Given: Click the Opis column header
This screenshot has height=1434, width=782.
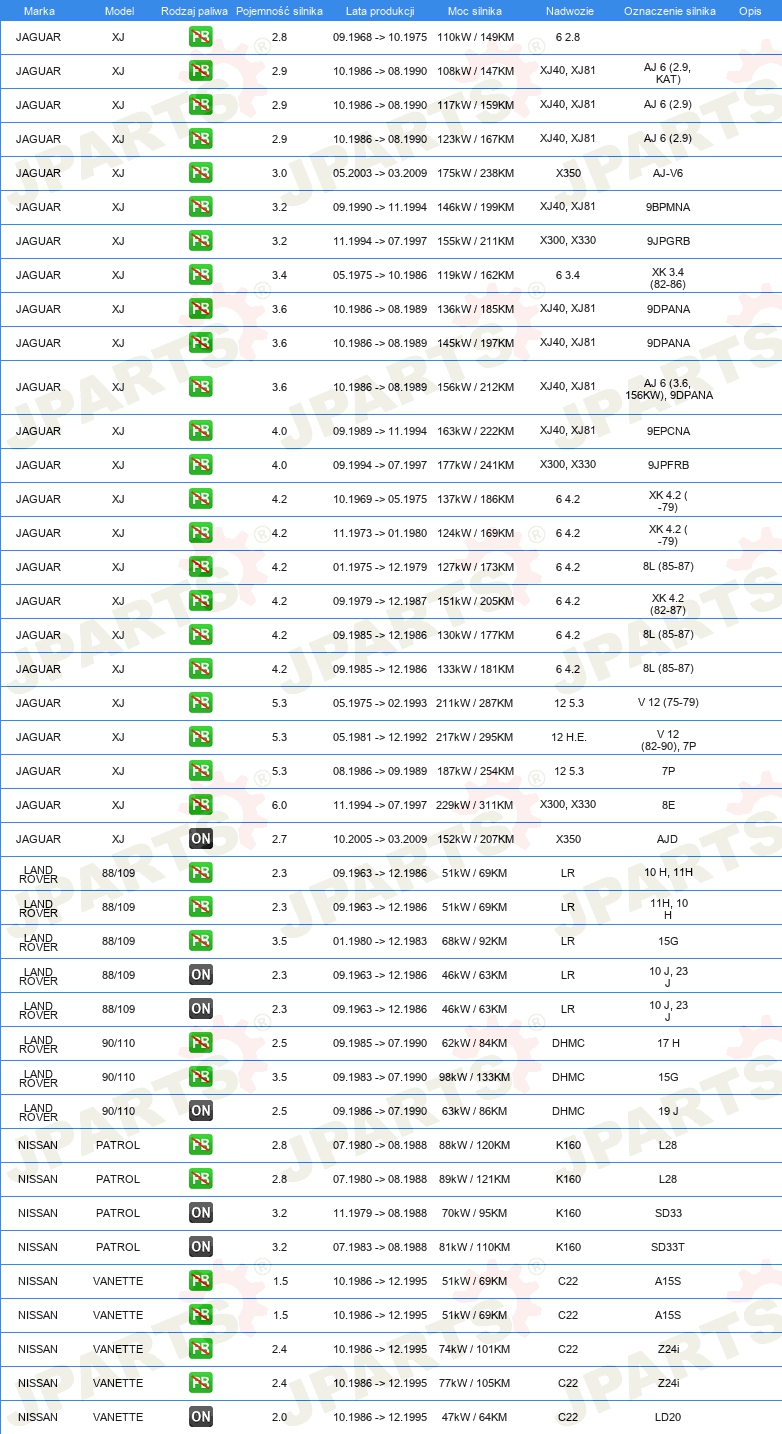Looking at the screenshot, I should [x=750, y=11].
